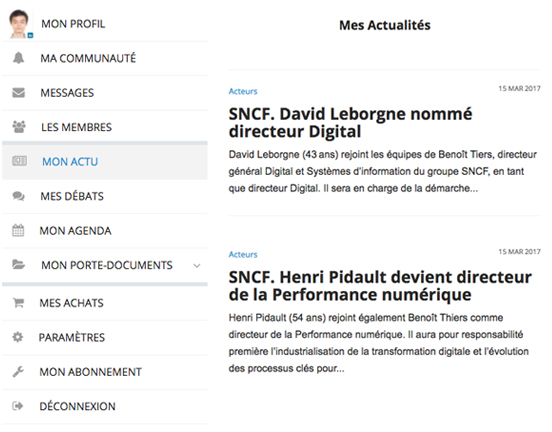This screenshot has height=432, width=552.
Task: Expand the Mon Porte-Documents chevron
Action: point(197,265)
